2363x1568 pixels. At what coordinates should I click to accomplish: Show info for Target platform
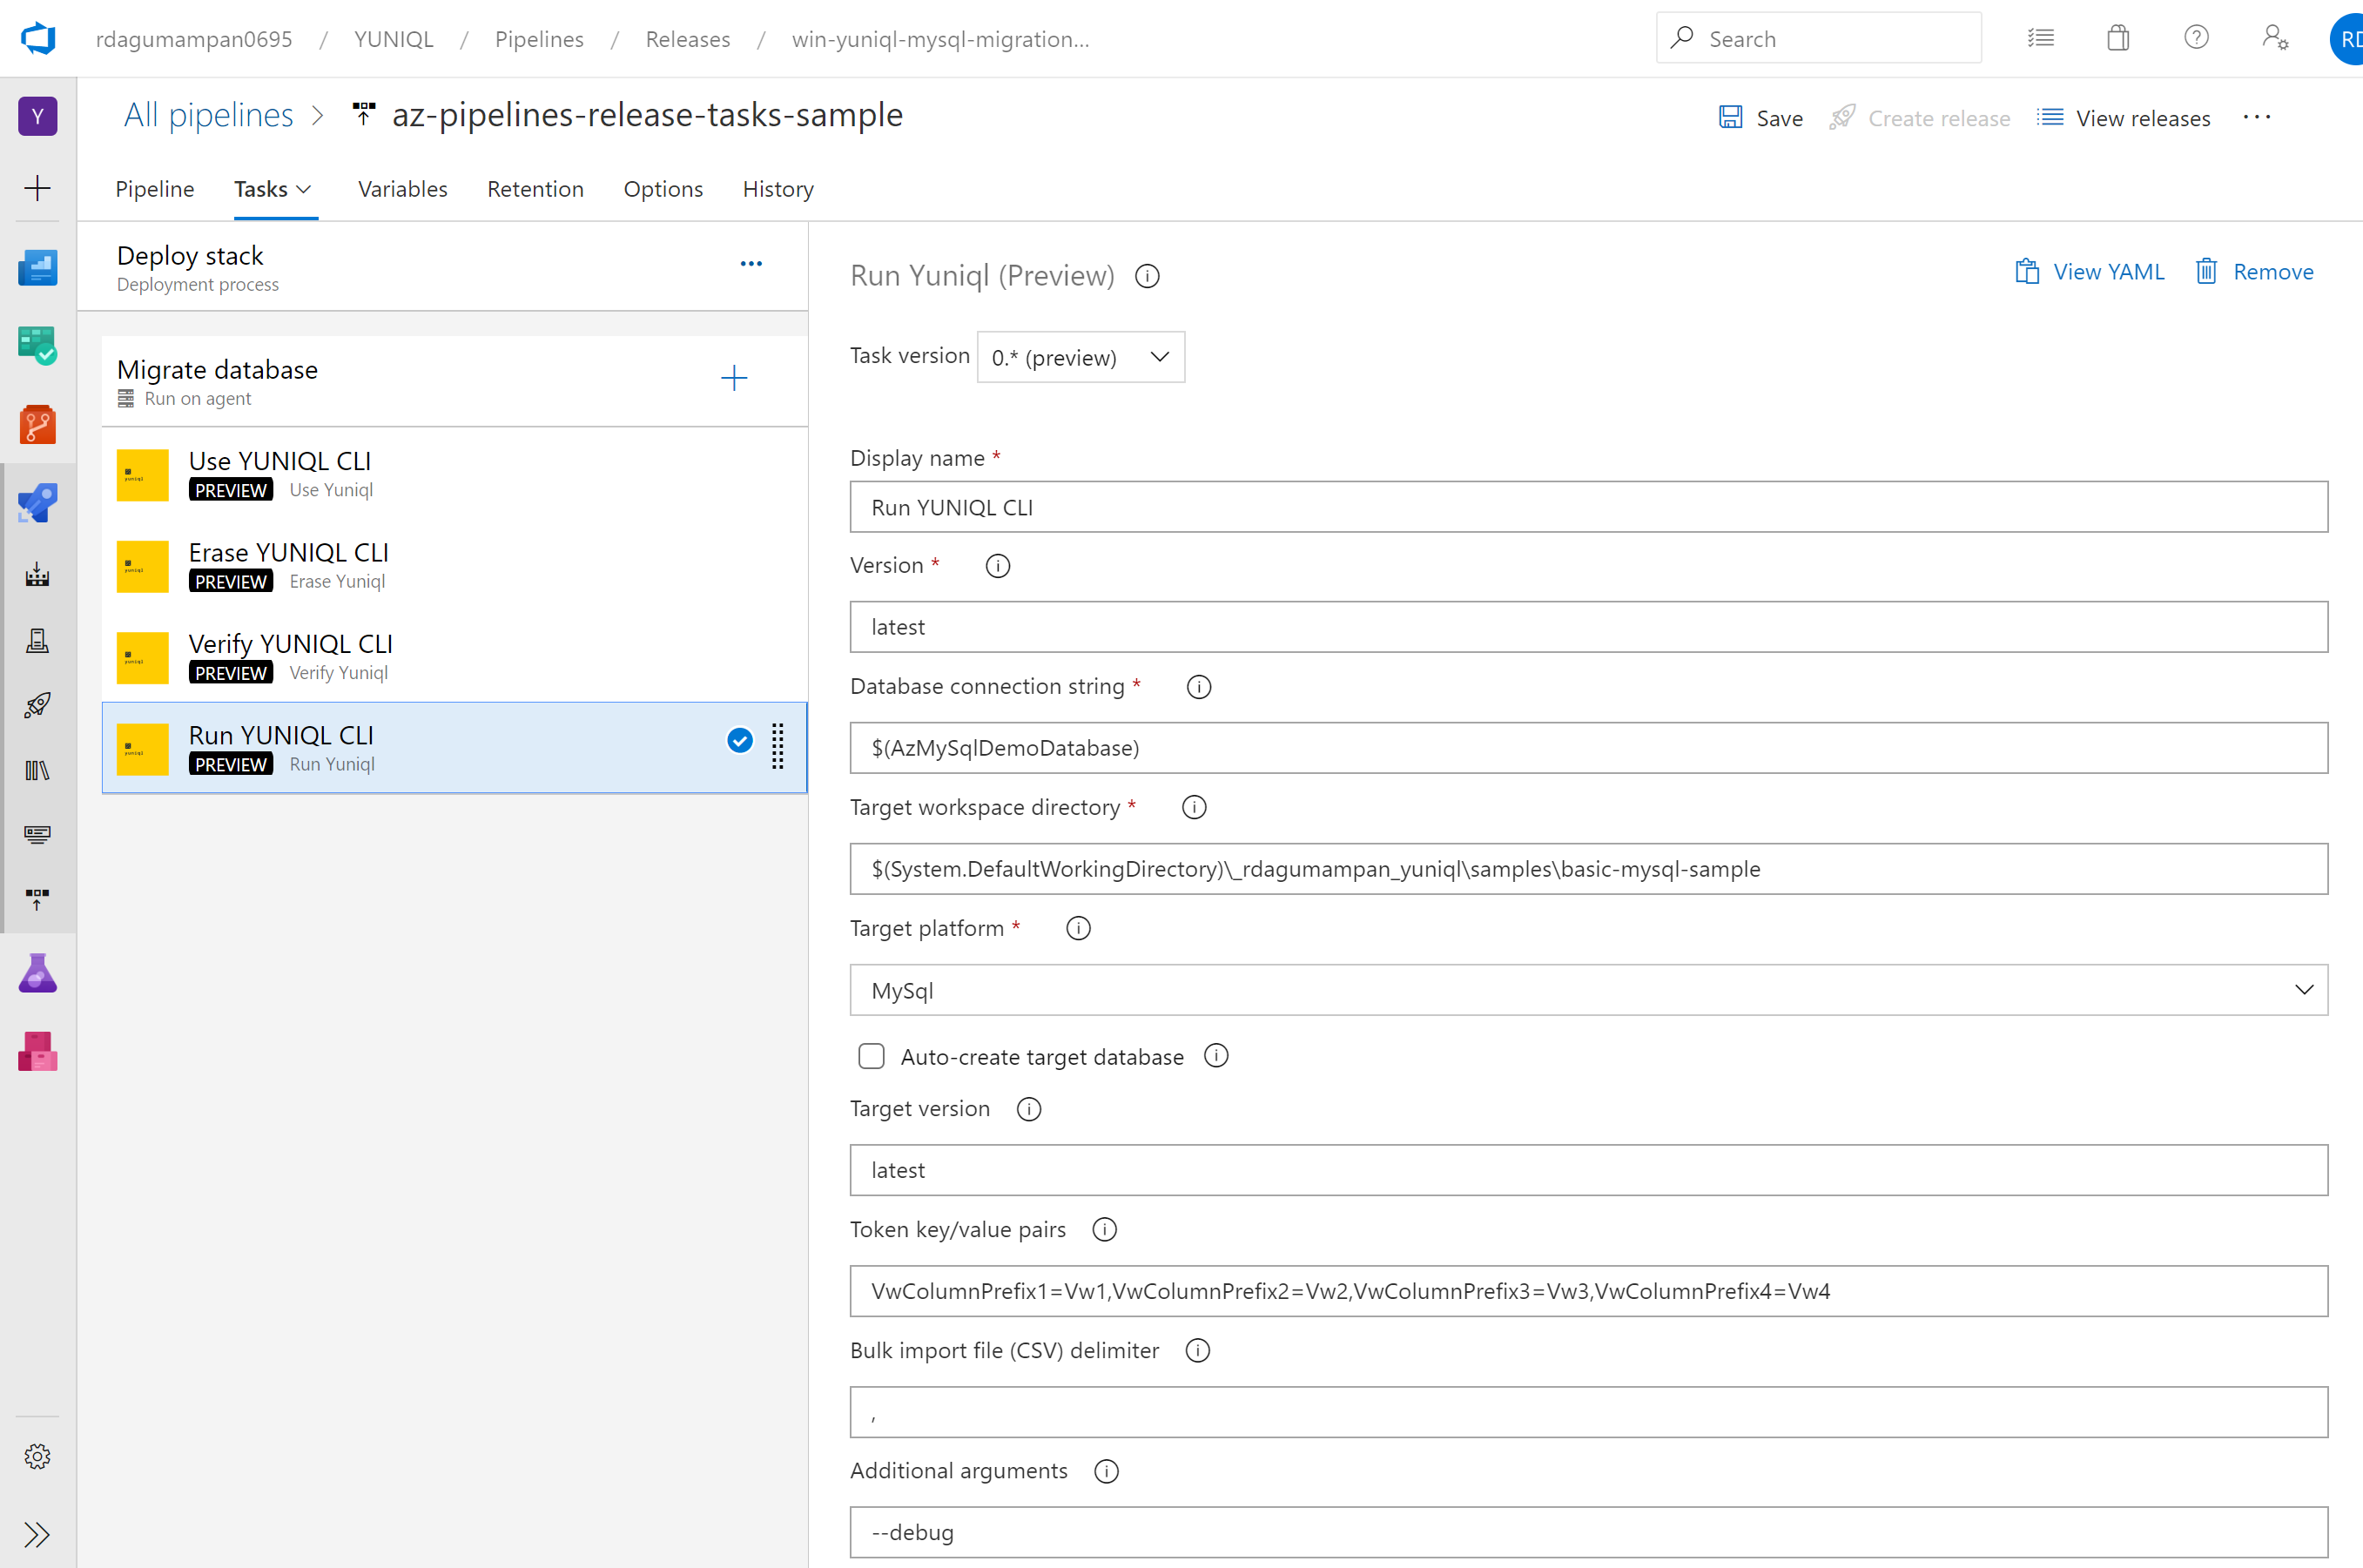click(1078, 928)
